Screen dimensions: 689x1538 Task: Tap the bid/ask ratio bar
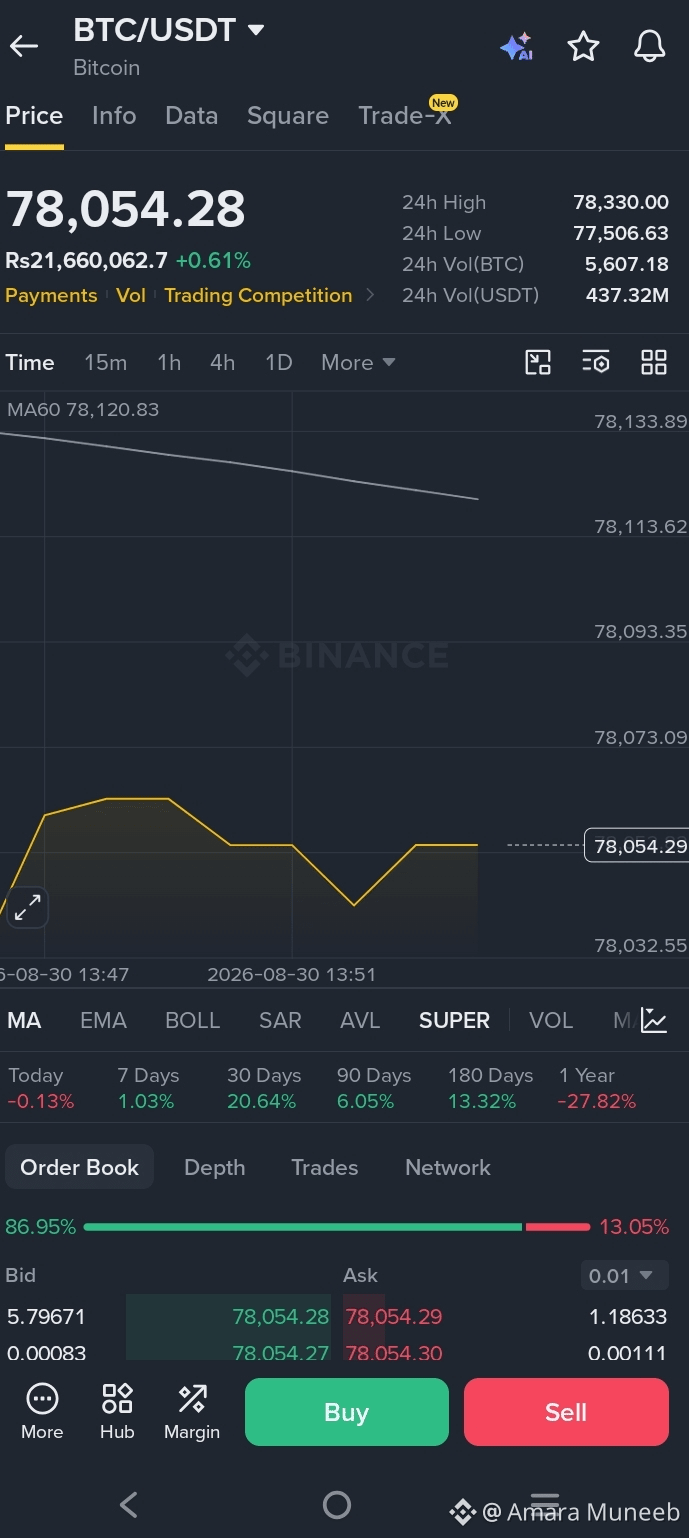coord(337,1227)
